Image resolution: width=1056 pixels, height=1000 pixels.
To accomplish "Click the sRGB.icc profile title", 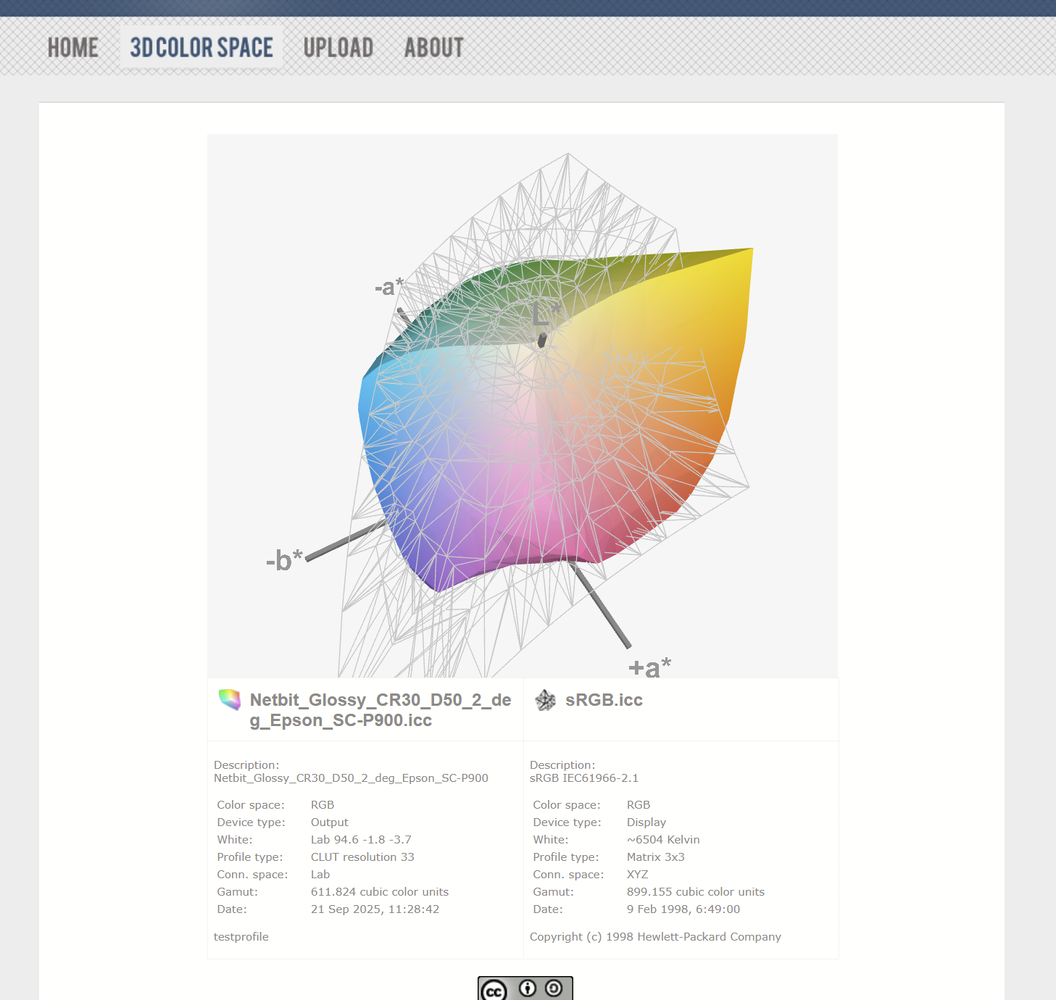I will point(604,700).
